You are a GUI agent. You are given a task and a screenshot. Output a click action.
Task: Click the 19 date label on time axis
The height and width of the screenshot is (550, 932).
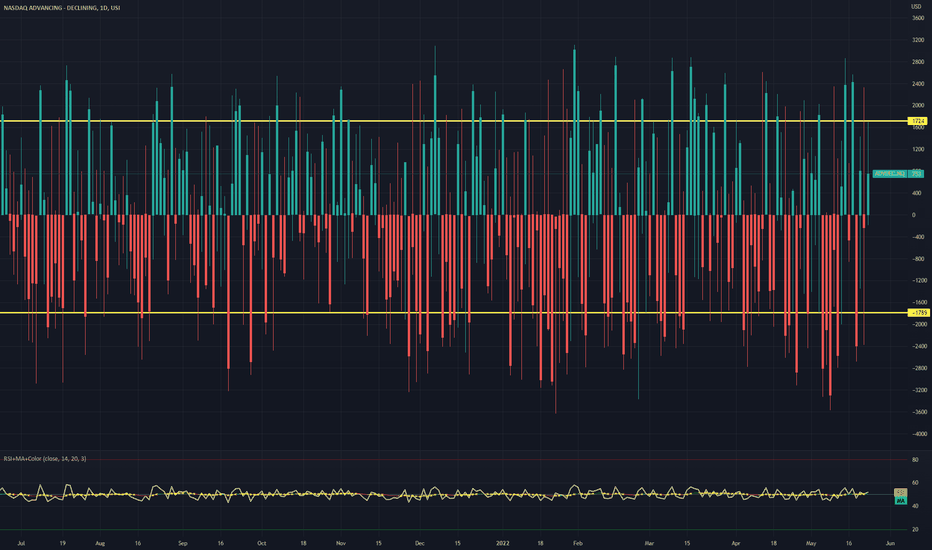coord(62,543)
